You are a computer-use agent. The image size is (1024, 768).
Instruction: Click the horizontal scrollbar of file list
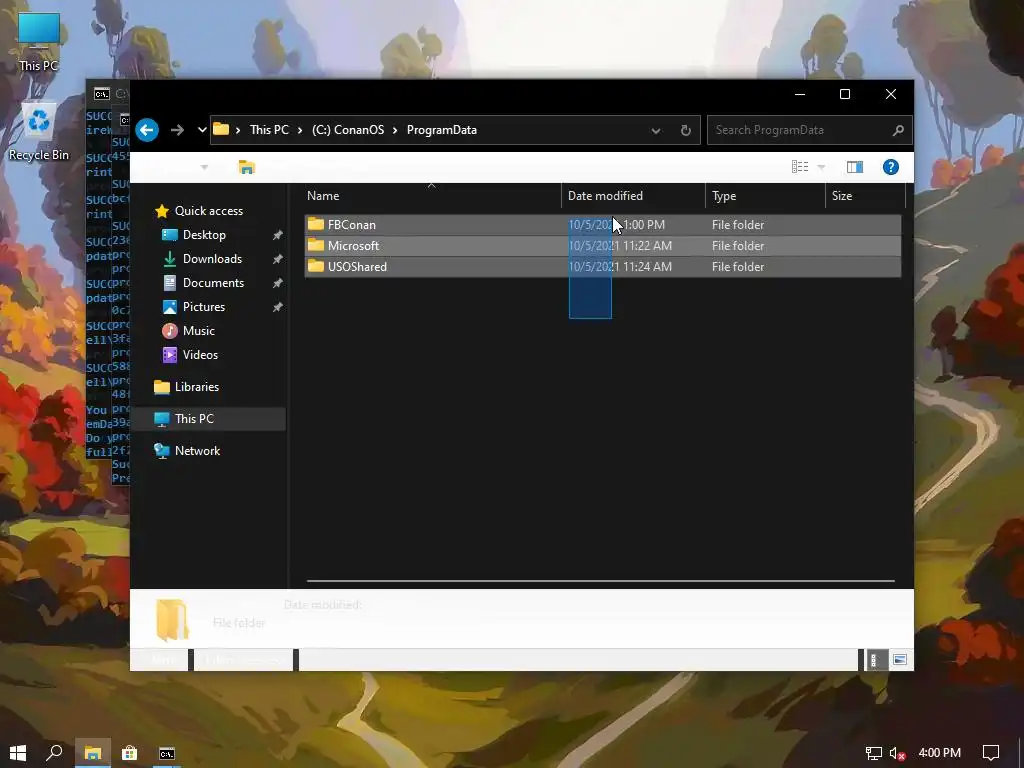[x=601, y=580]
